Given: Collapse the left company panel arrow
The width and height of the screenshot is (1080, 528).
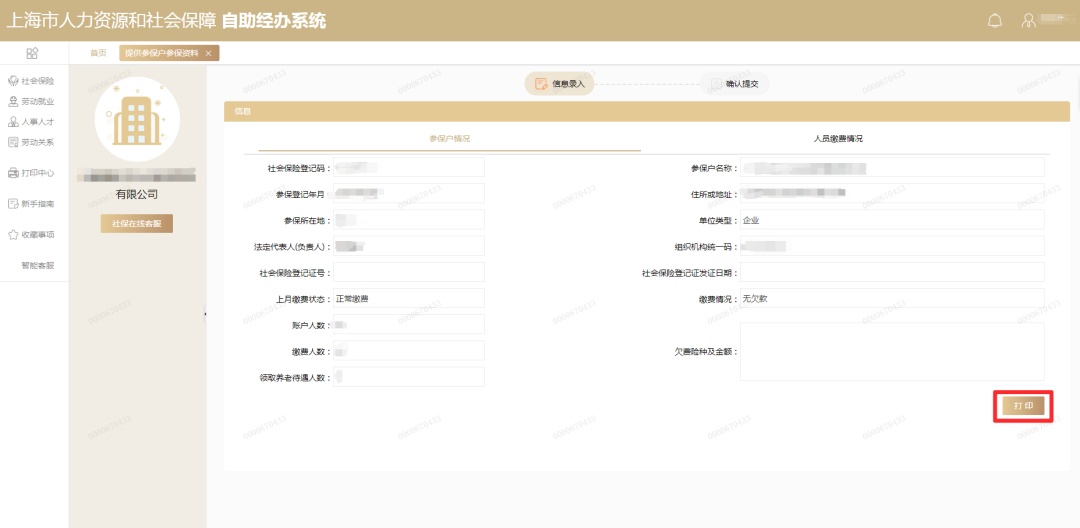Looking at the screenshot, I should pos(205,314).
